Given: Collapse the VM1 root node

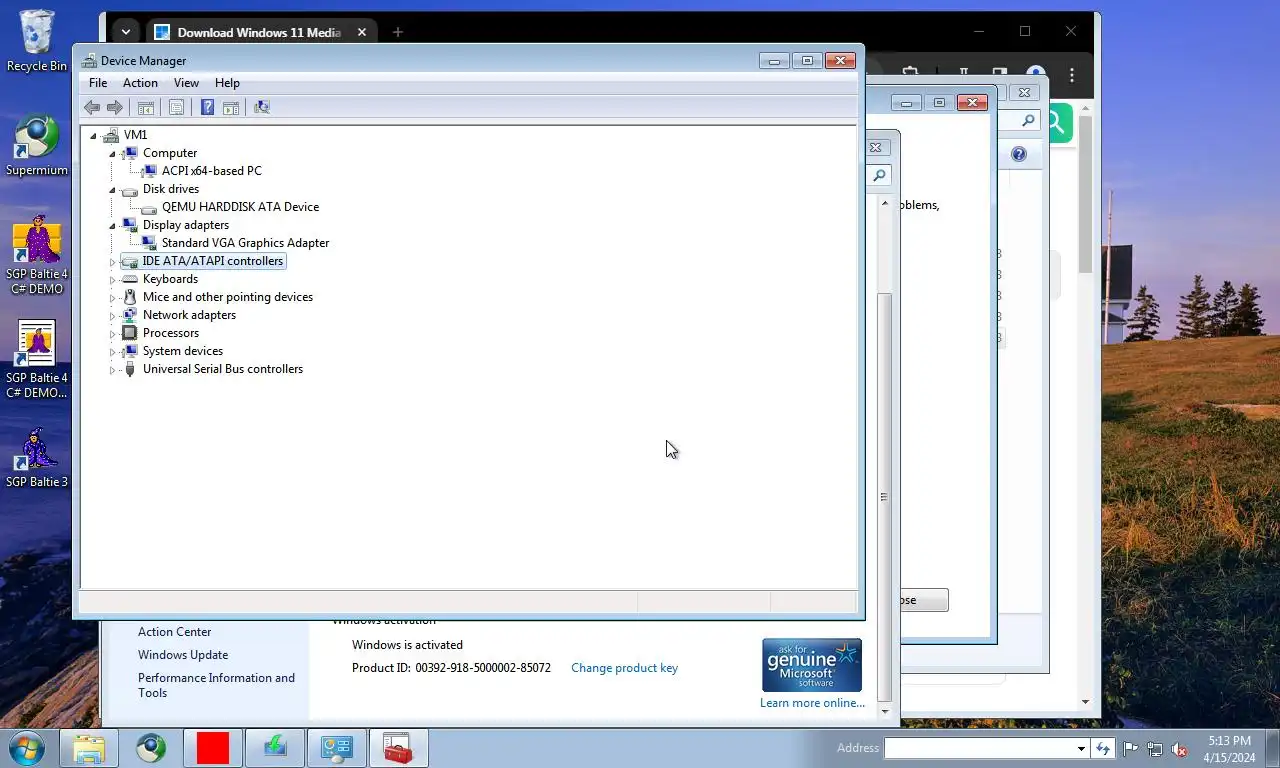Looking at the screenshot, I should coord(93,135).
